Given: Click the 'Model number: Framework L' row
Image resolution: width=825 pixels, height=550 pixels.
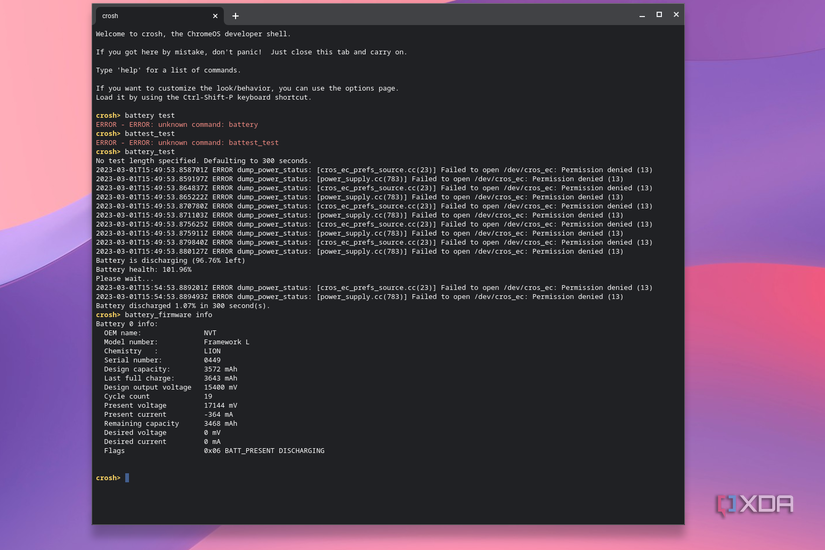Looking at the screenshot, I should click(x=176, y=342).
